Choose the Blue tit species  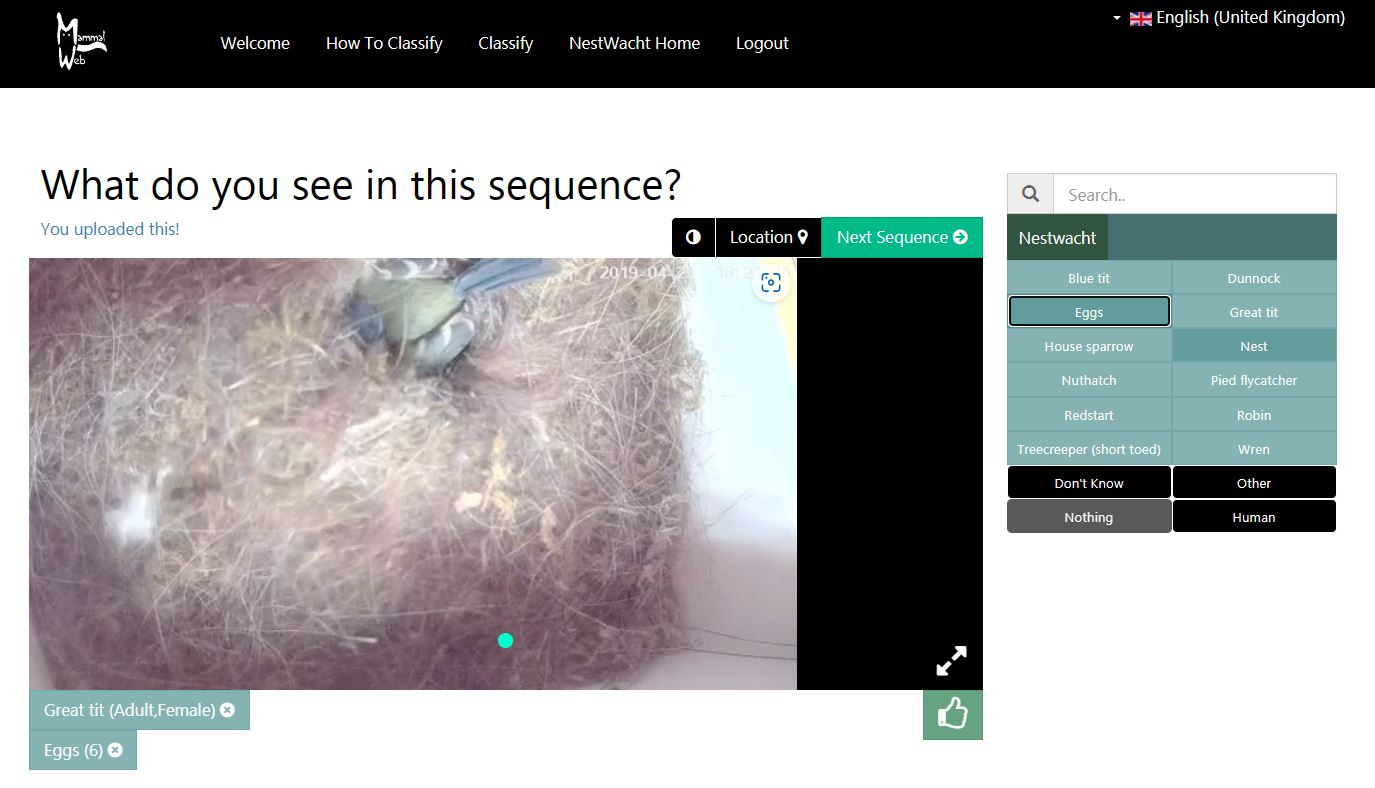pyautogui.click(x=1089, y=278)
